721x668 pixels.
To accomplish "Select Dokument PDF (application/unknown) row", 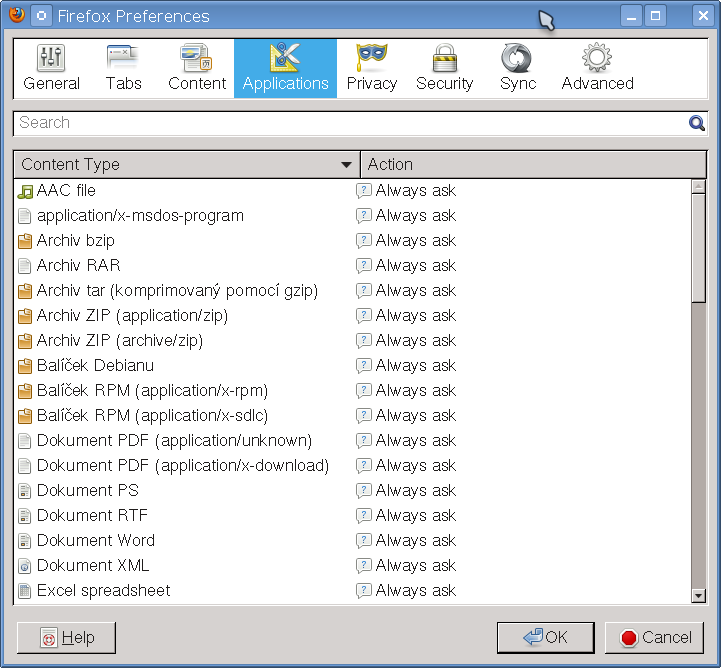I will tap(352, 441).
